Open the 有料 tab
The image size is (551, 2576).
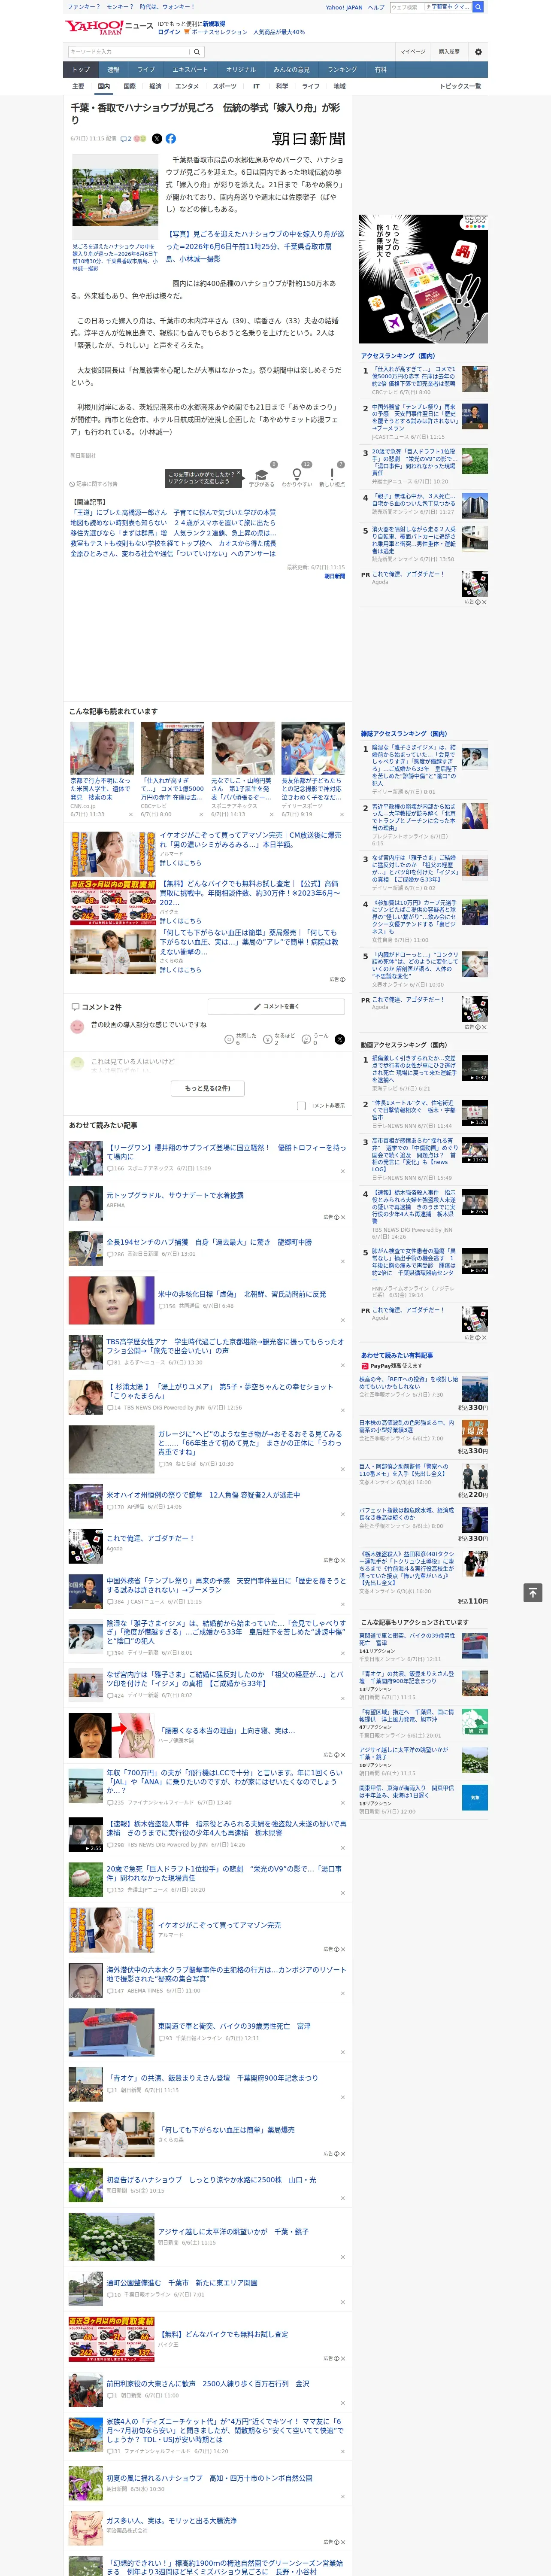point(380,70)
